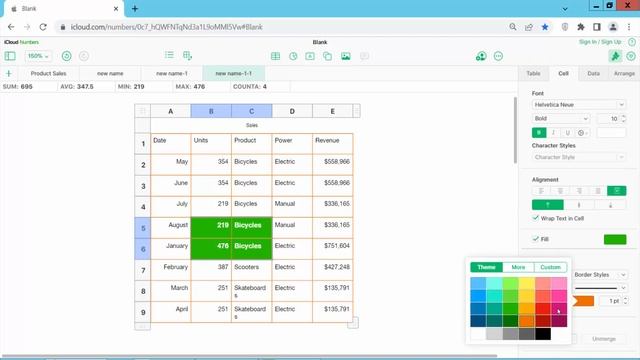Image resolution: width=640 pixels, height=360 pixels.
Task: Open the more options ellipsis icon
Action: pos(498,56)
